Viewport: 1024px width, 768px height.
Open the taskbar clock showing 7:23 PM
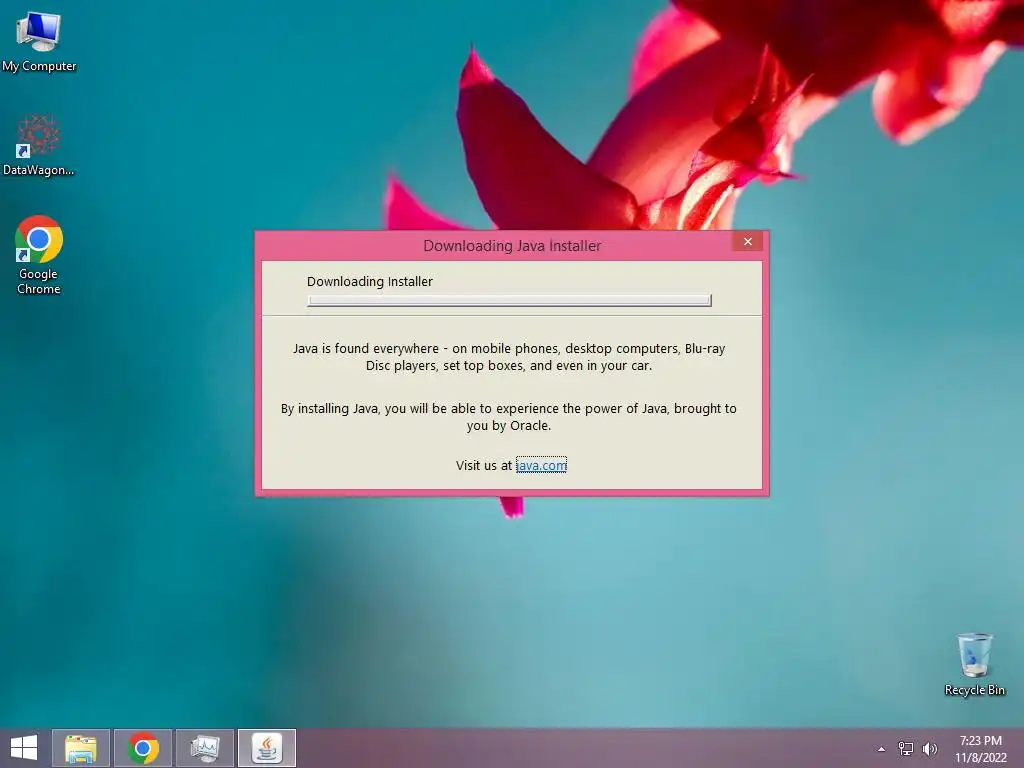pyautogui.click(x=981, y=749)
